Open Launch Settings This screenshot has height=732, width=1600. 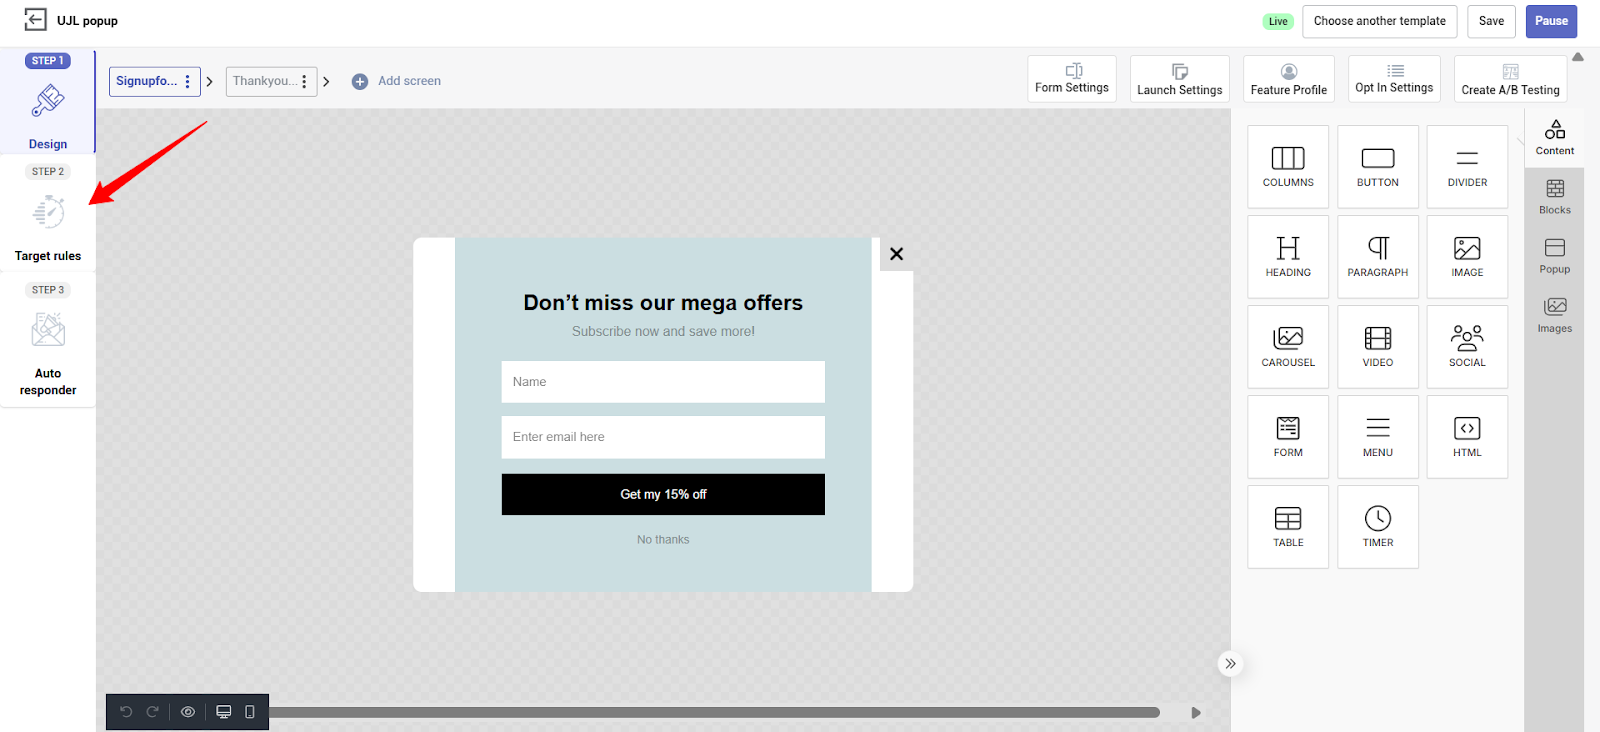click(x=1180, y=79)
